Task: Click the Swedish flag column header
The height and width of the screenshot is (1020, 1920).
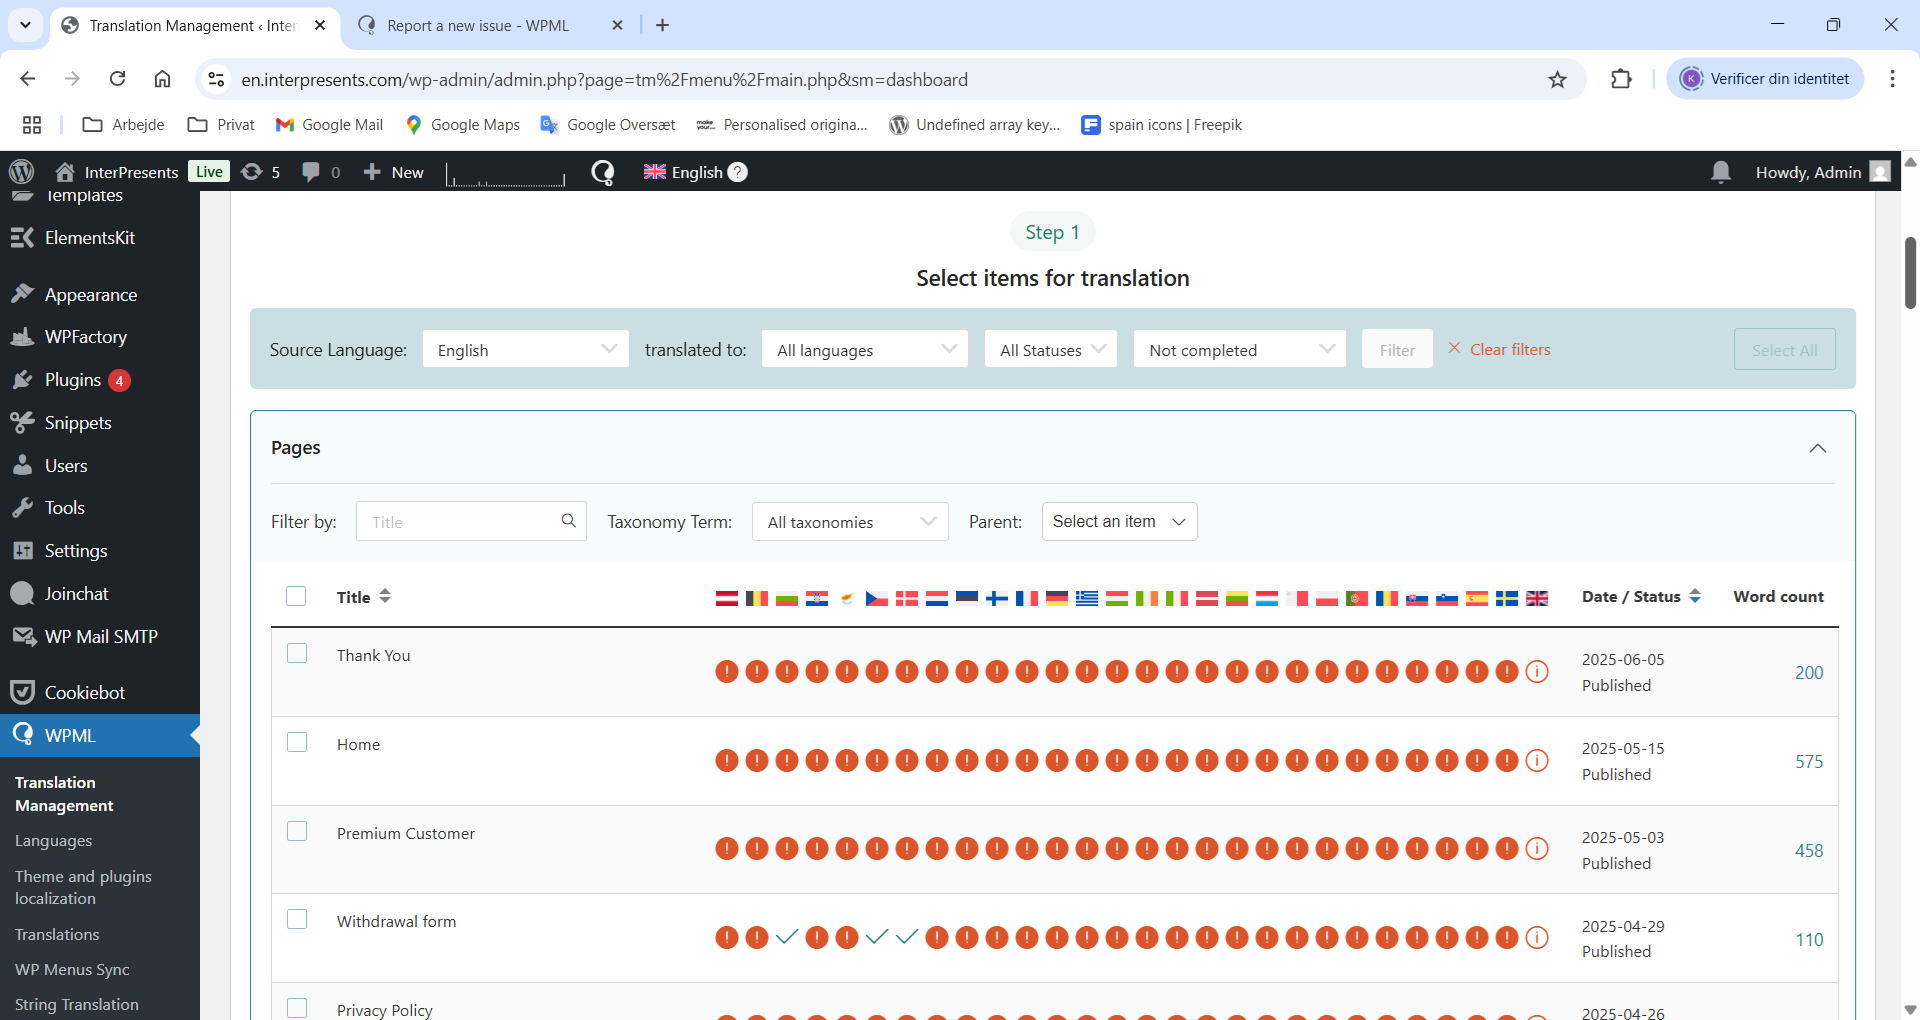Action: (1507, 598)
